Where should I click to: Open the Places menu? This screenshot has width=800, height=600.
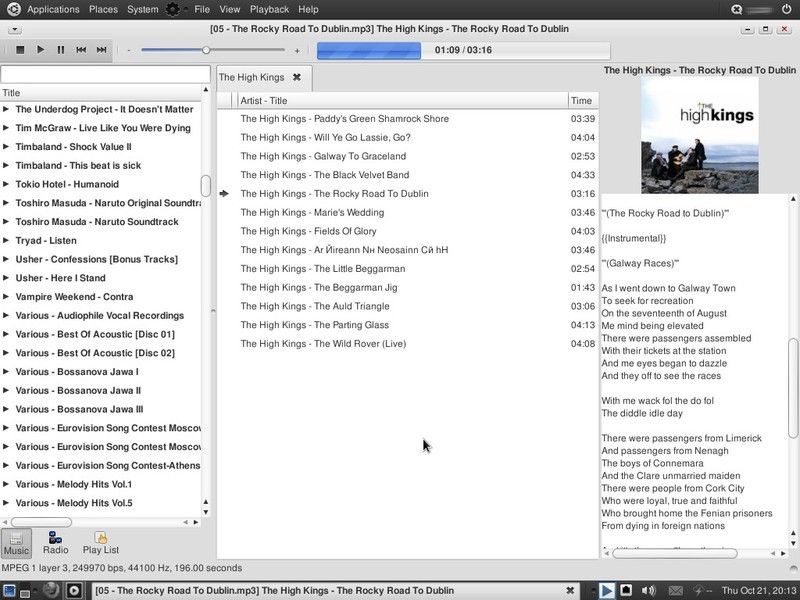pos(103,9)
